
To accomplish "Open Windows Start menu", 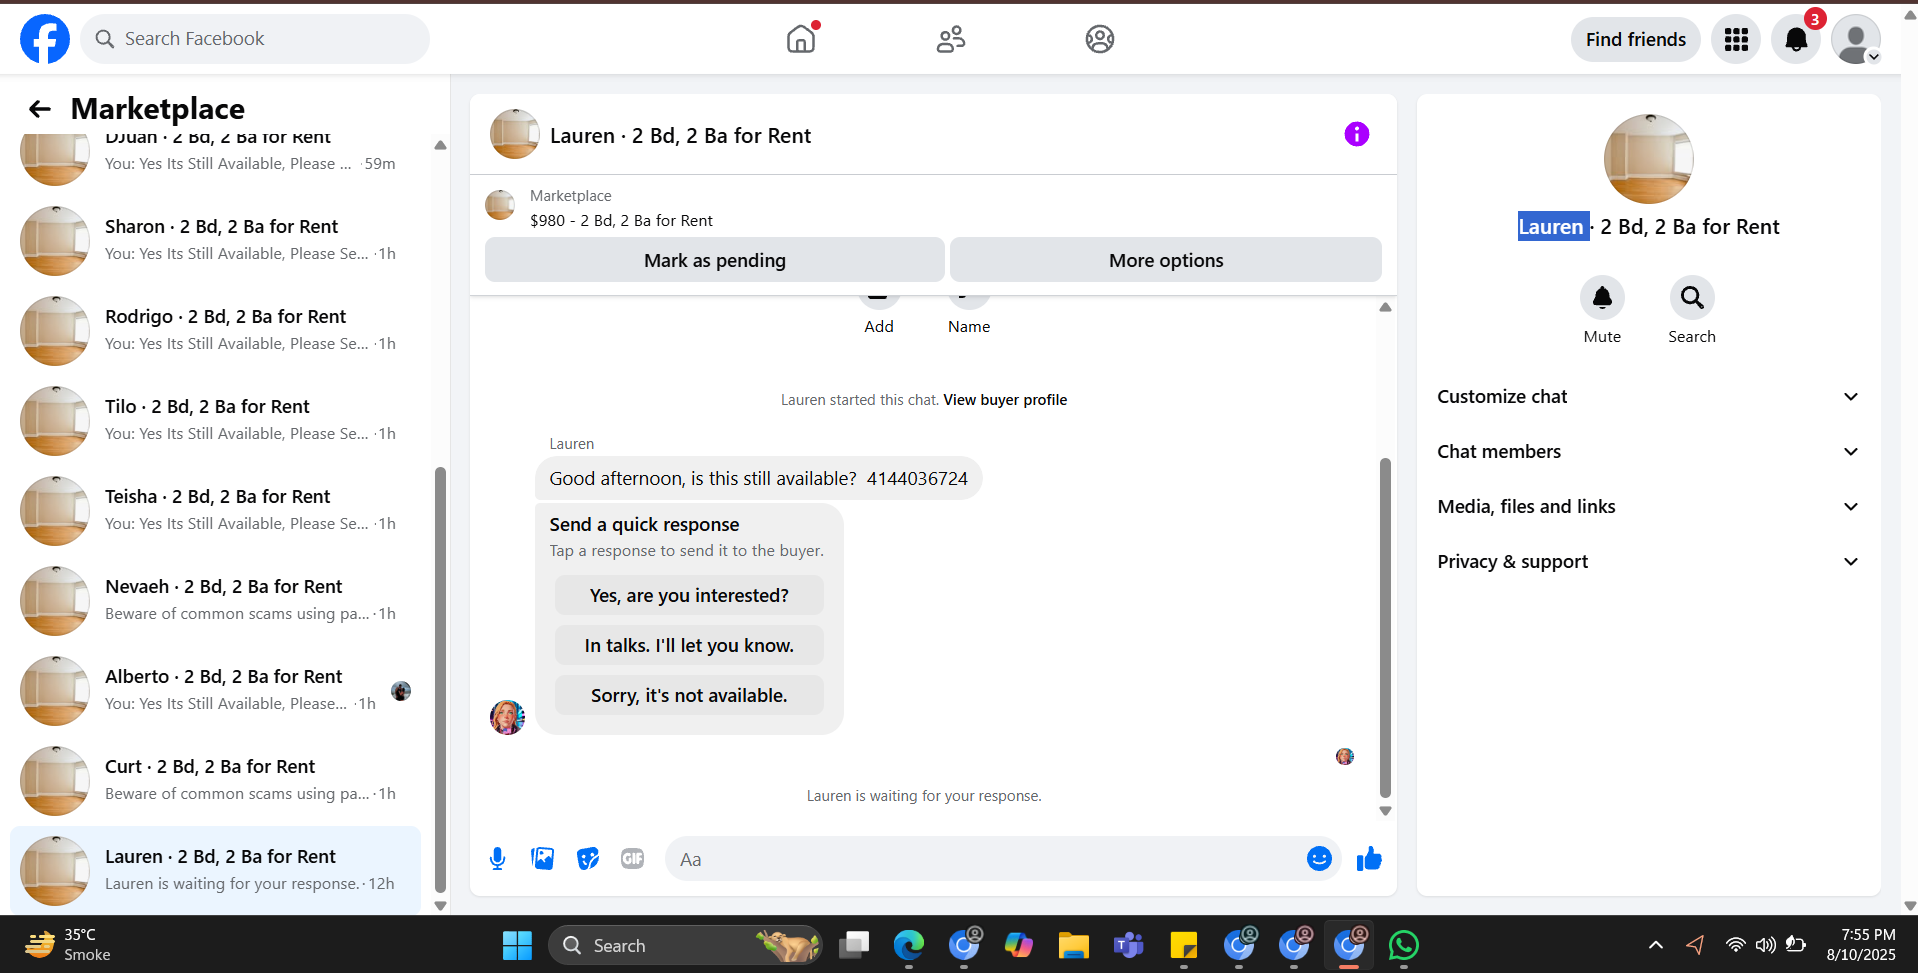I will pos(517,945).
